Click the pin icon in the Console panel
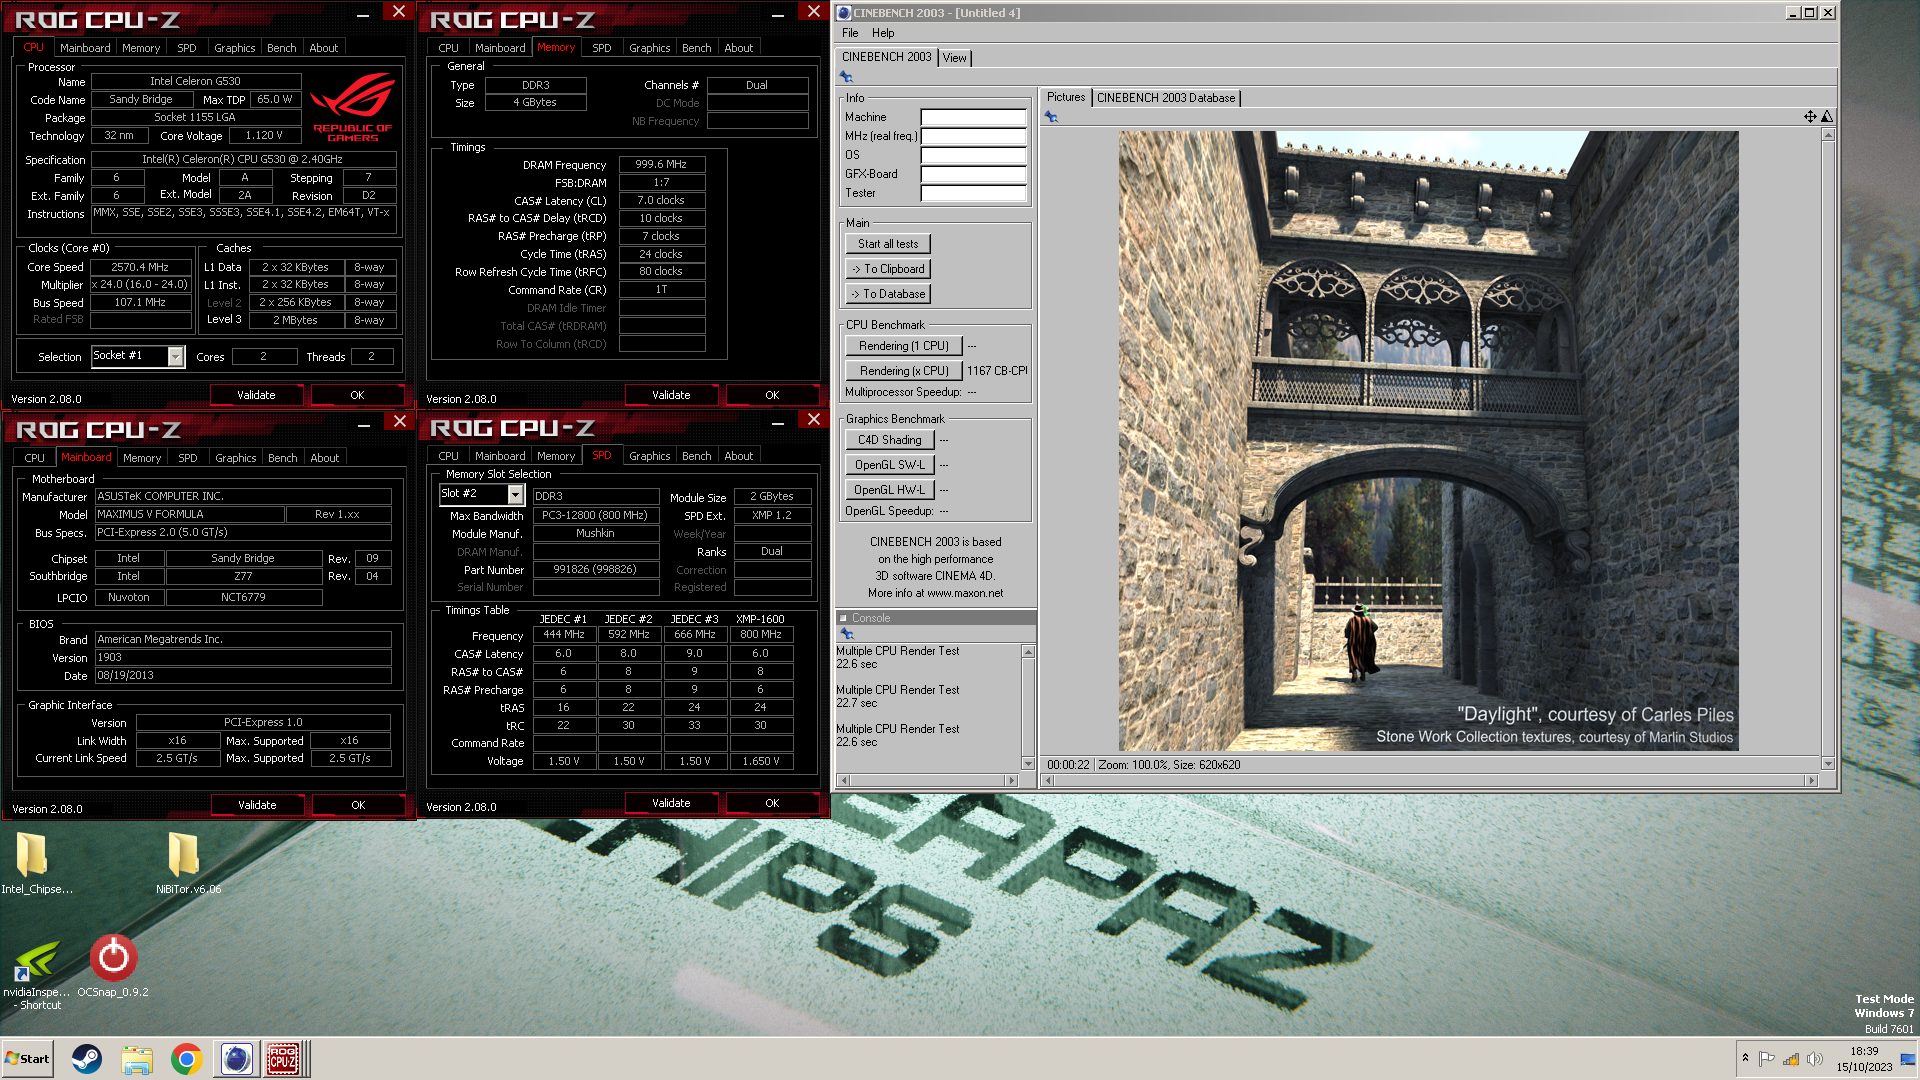Image resolution: width=1920 pixels, height=1080 pixels. [846, 634]
